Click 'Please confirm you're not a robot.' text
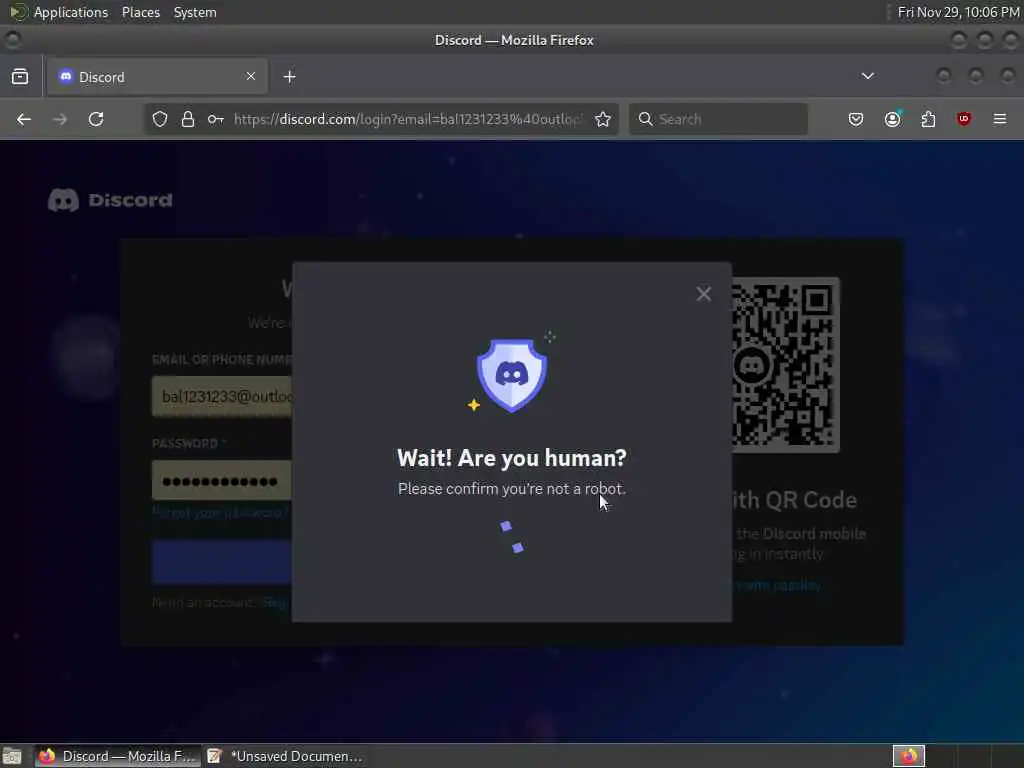The image size is (1024, 768). coord(512,488)
